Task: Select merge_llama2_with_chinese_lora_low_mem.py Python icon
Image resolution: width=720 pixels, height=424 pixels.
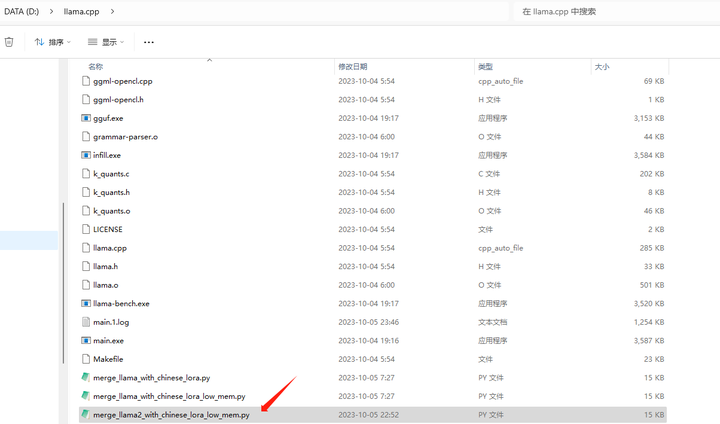Action: (x=85, y=414)
